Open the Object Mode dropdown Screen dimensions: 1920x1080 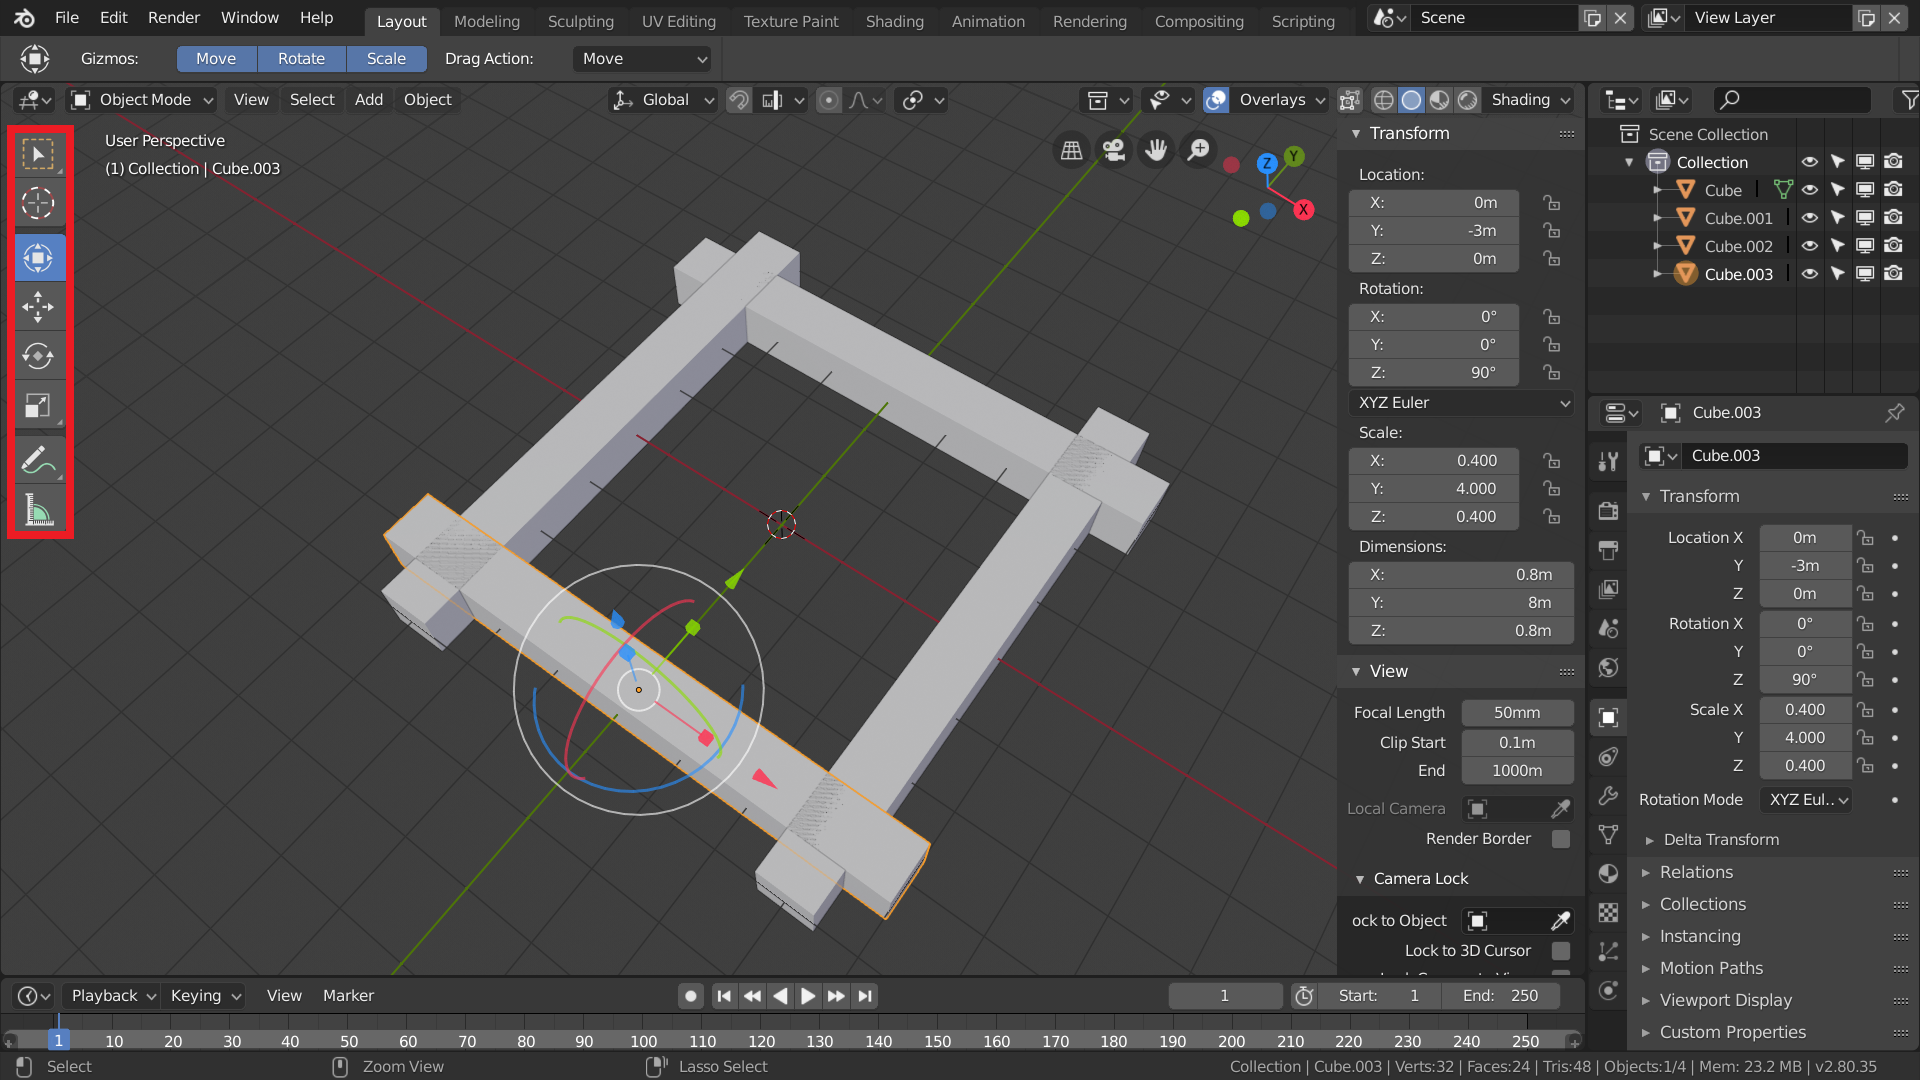[x=143, y=100]
